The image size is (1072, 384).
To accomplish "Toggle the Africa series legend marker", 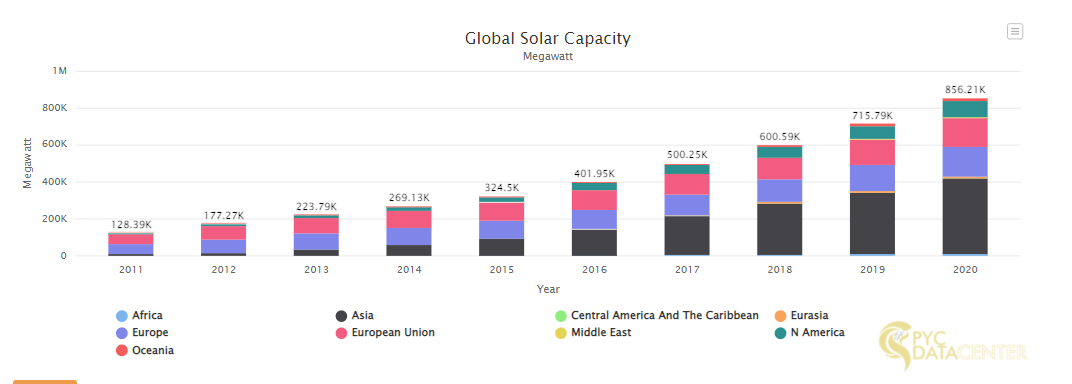I will click(x=122, y=316).
